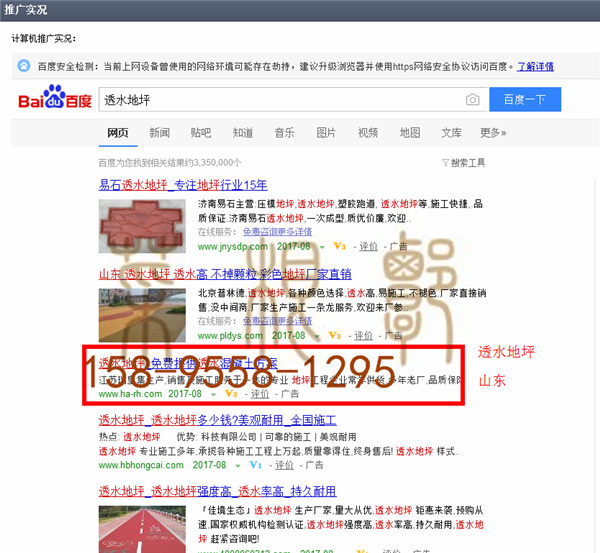Image resolution: width=600 pixels, height=553 pixels.
Task: Open result 易石透水地坪_专注地坪行业15年
Action: point(183,185)
